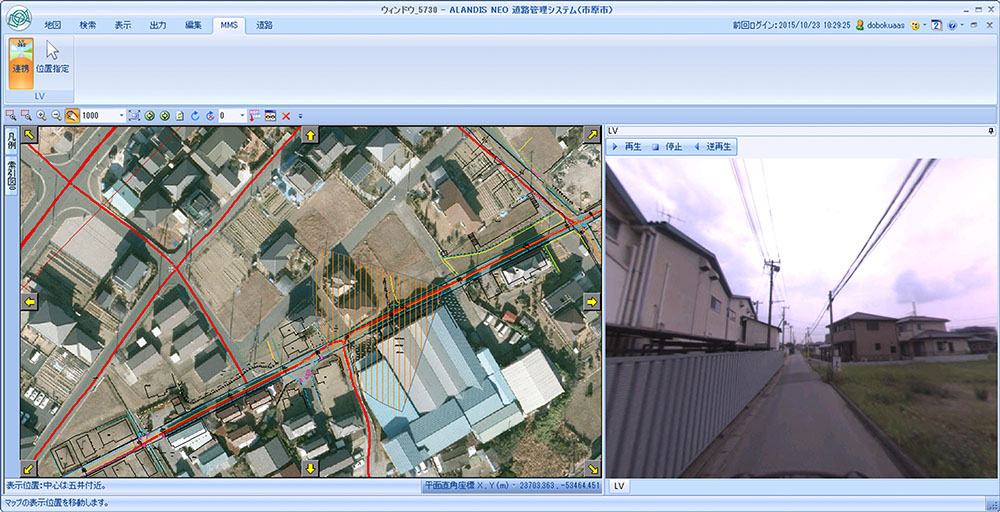This screenshot has width=1000, height=512.
Task: Select the 位置指定 cursor tool
Action: click(52, 58)
